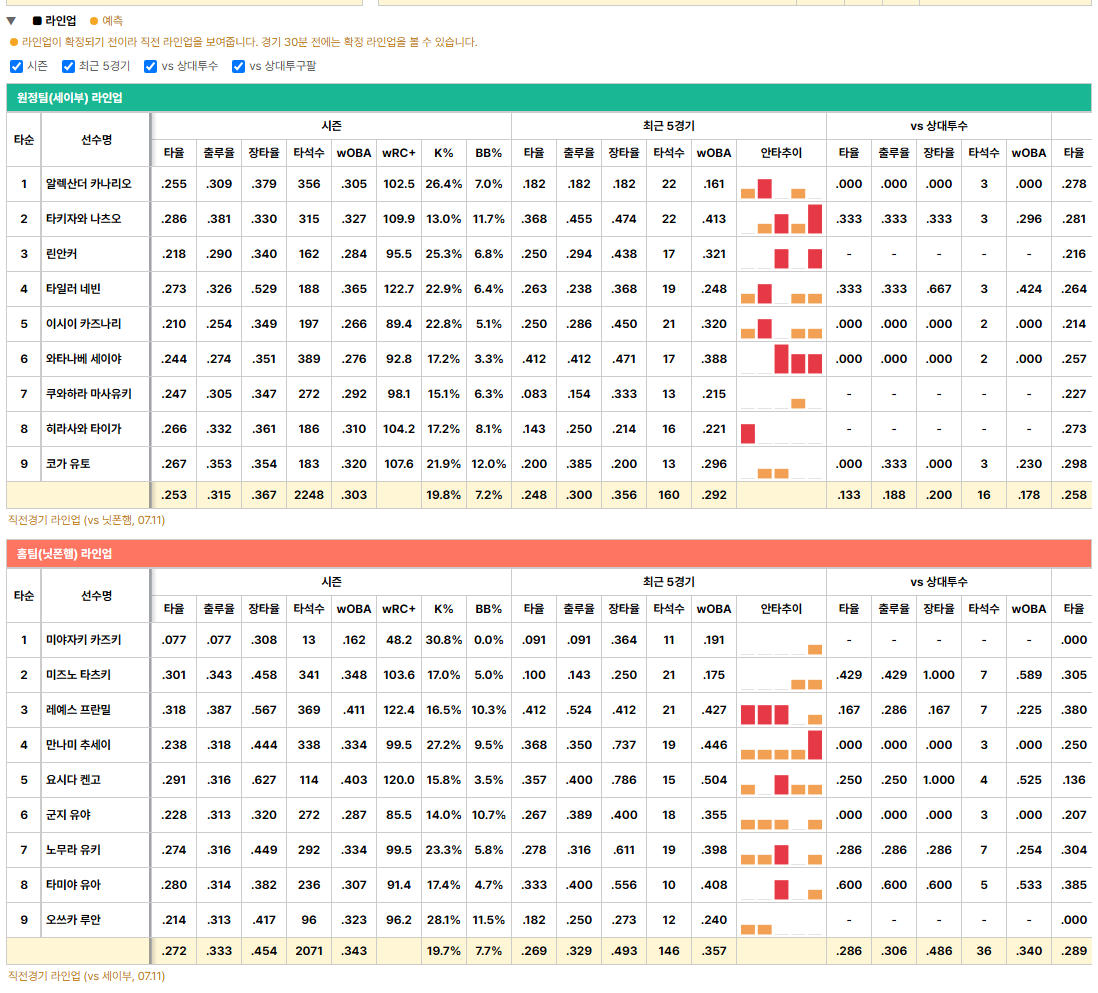This screenshot has height=993, width=1098.
Task: Collapse the lineup section triangle
Action: pos(11,21)
